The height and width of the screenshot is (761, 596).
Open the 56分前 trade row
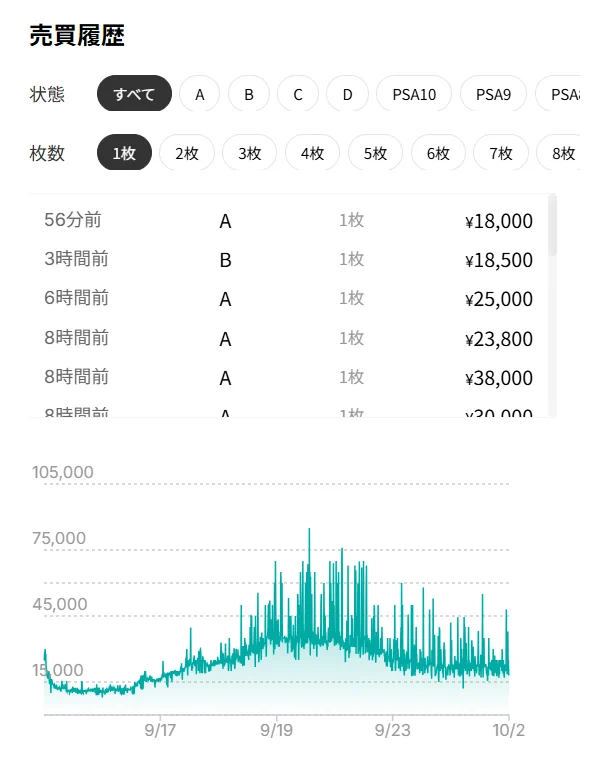pos(288,221)
